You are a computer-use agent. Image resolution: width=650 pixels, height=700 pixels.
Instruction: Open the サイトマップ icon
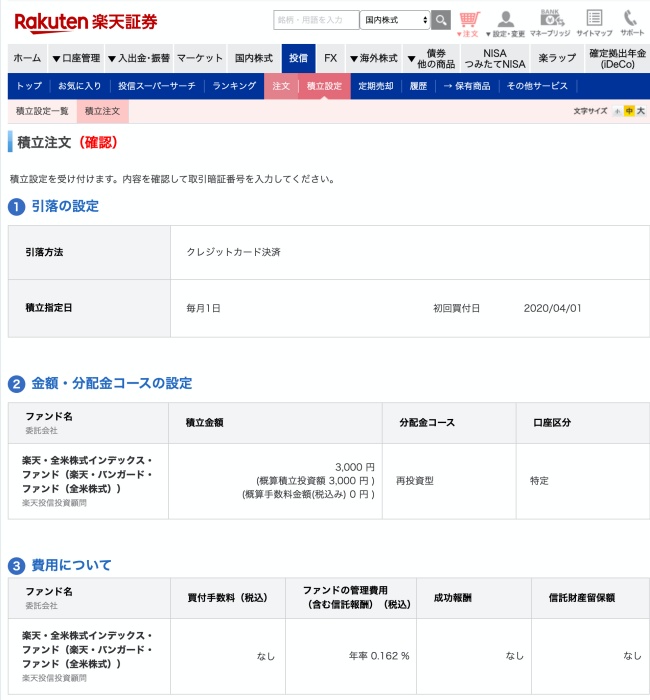pyautogui.click(x=594, y=24)
